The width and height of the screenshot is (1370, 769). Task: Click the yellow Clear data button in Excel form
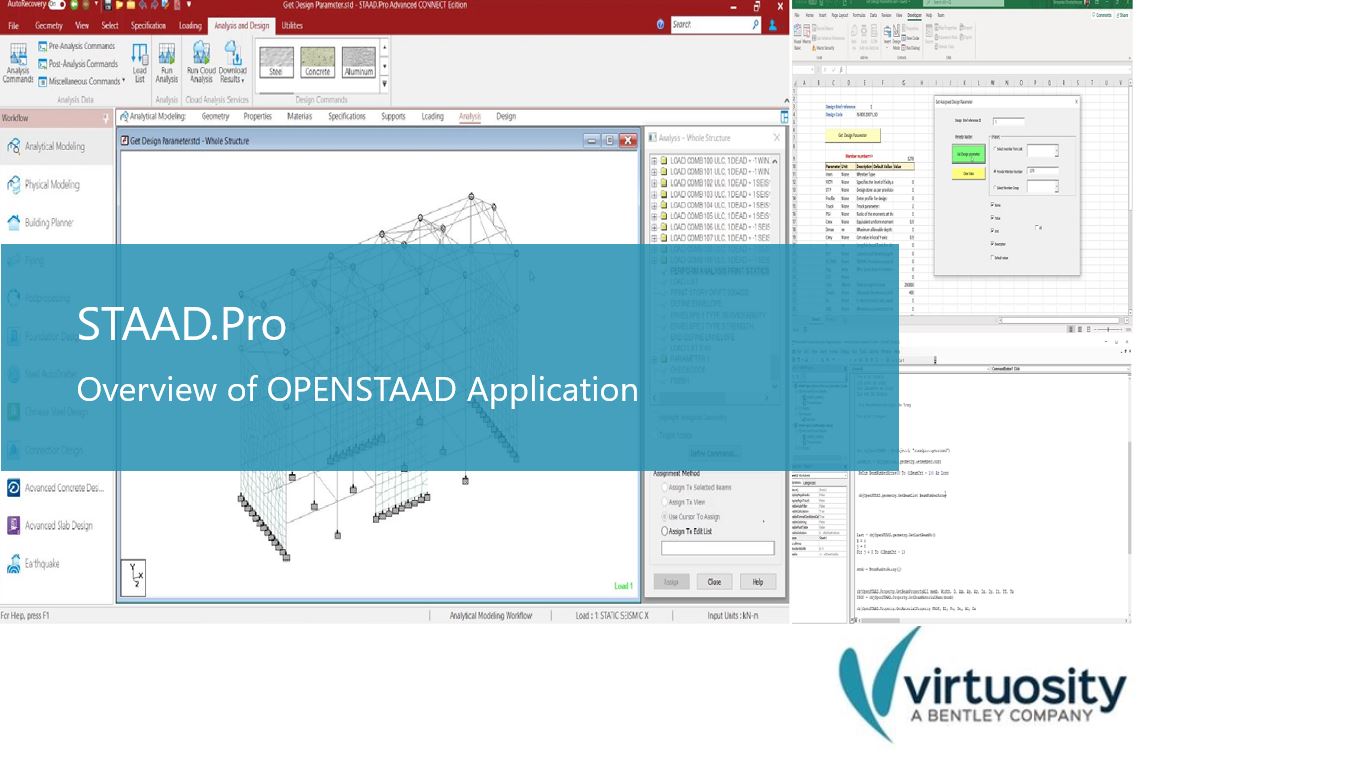(968, 173)
